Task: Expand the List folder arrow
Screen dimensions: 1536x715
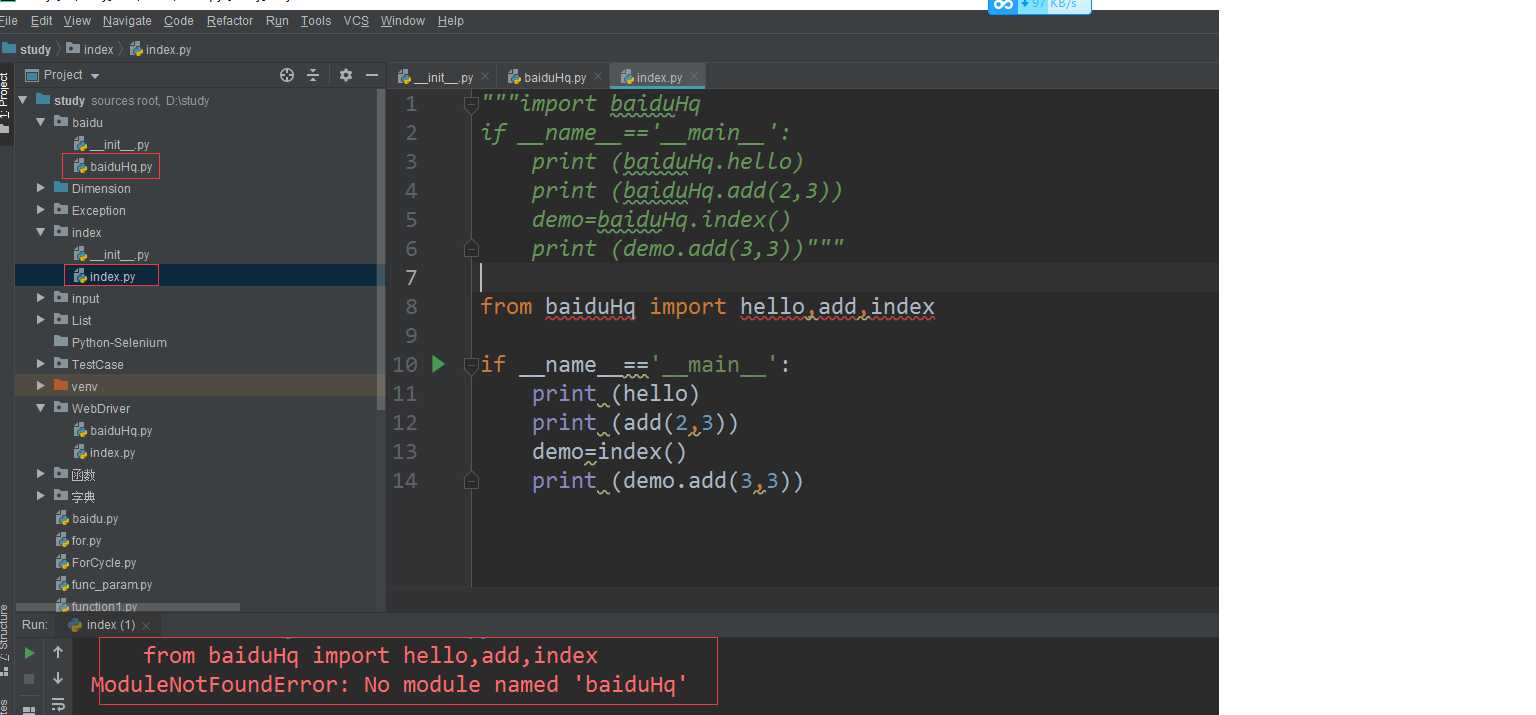Action: coord(41,320)
